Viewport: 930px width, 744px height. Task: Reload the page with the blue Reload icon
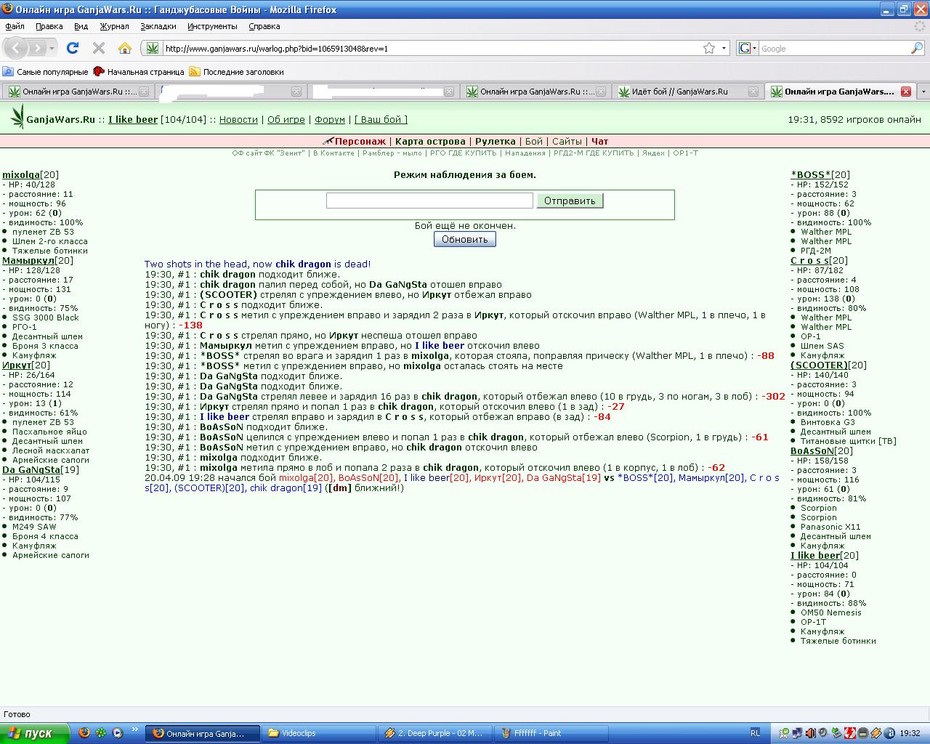(73, 48)
